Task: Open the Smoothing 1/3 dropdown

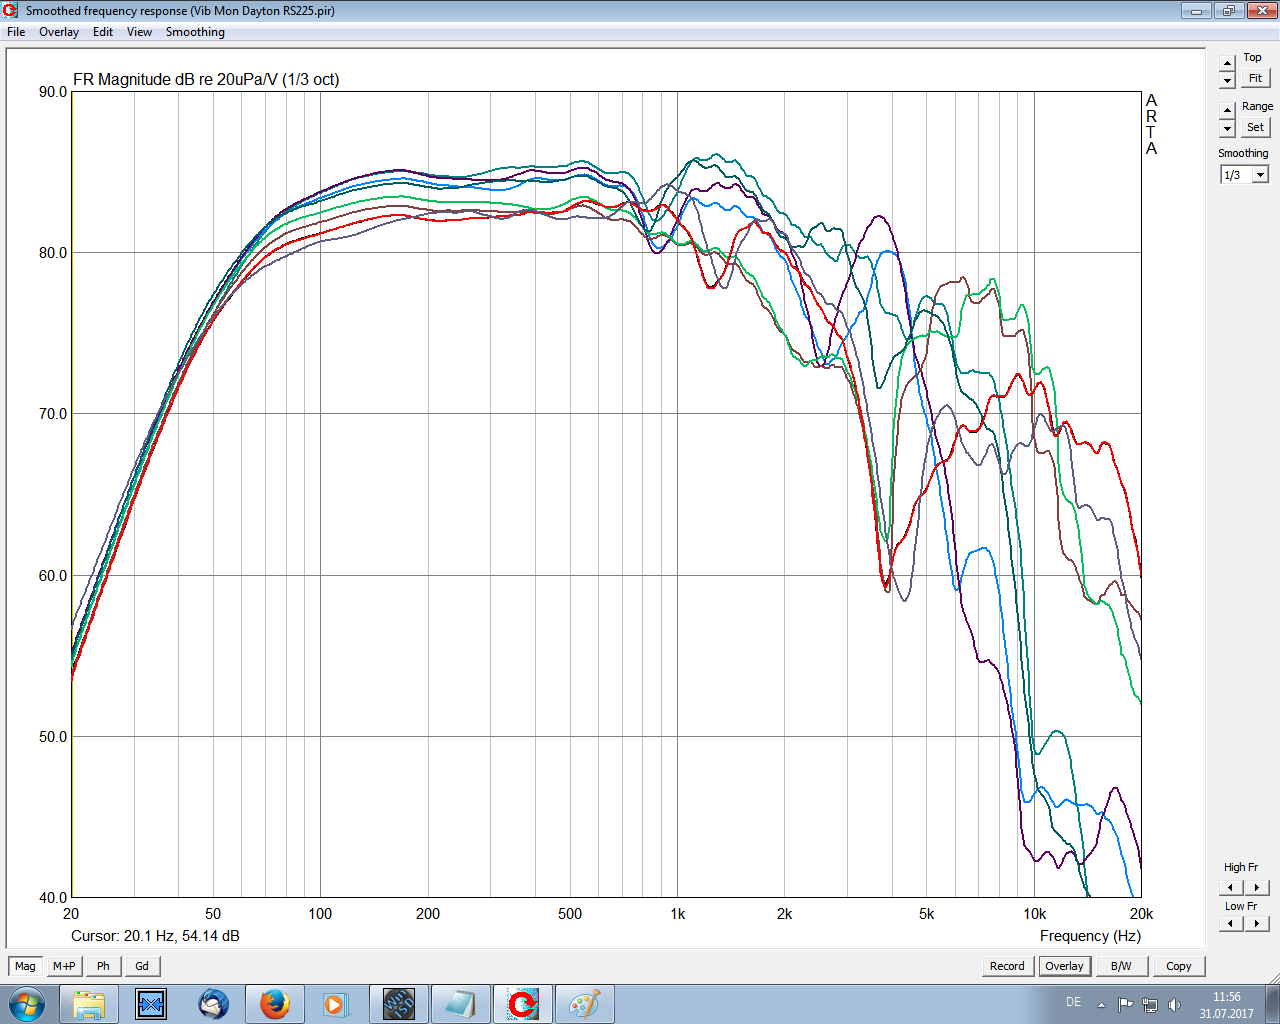Action: [1260, 175]
